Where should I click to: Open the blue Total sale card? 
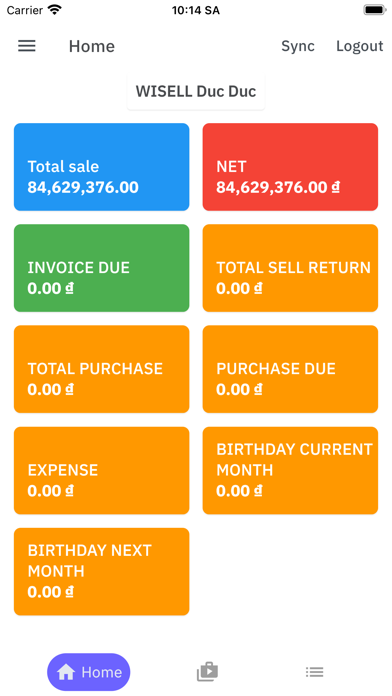tap(102, 167)
